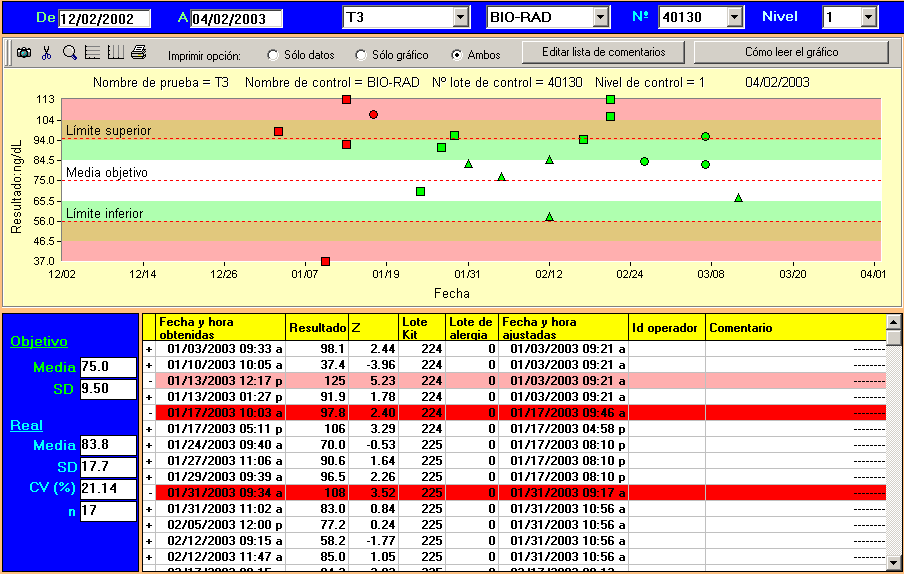Click the printer icon in toolbar
The width and height of the screenshot is (905, 574).
(138, 53)
